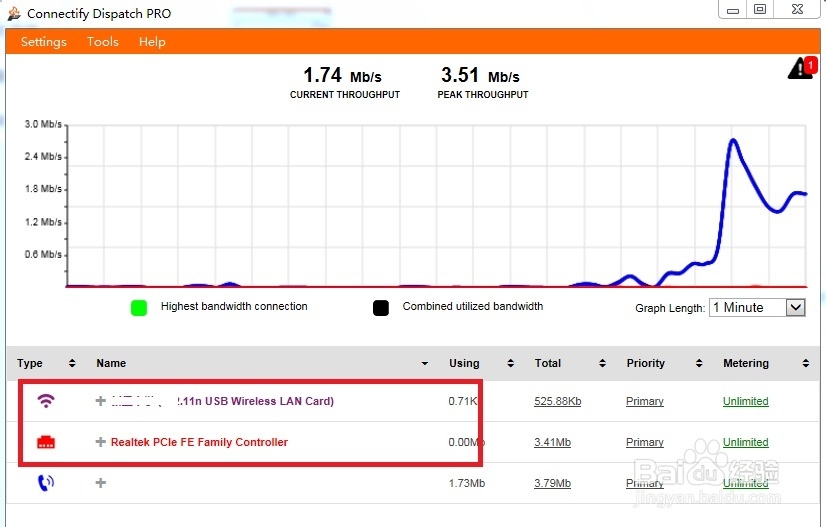Viewport: 826px width, 527px height.
Task: Maximize the Connectify Dispatch window
Action: 760,9
